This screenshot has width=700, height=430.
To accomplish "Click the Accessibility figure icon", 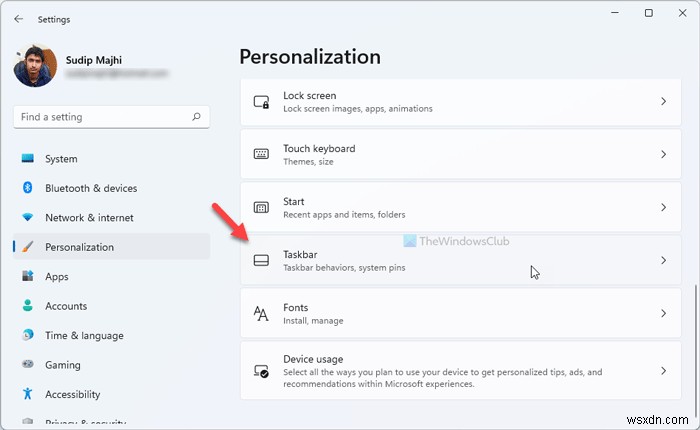I will 27,394.
